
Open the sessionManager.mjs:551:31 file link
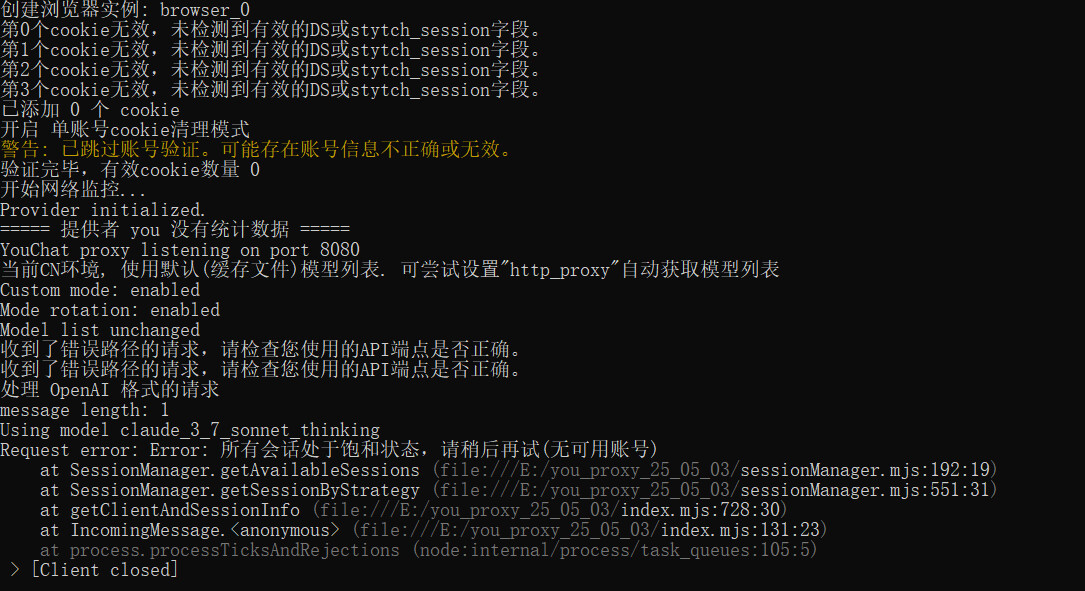coord(715,490)
